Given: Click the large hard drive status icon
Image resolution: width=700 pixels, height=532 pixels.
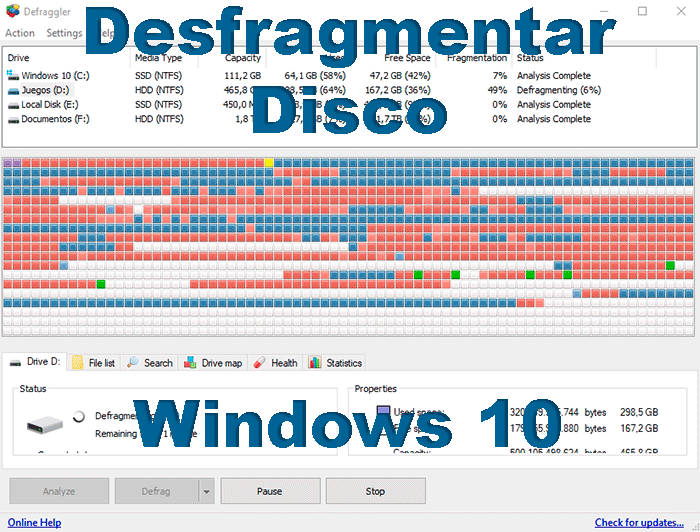Looking at the screenshot, I should click(45, 424).
